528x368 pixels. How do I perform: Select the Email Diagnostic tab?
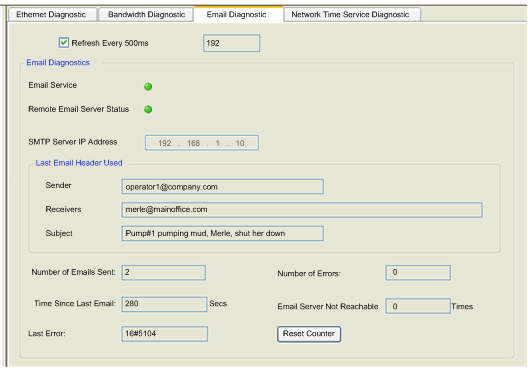(238, 14)
